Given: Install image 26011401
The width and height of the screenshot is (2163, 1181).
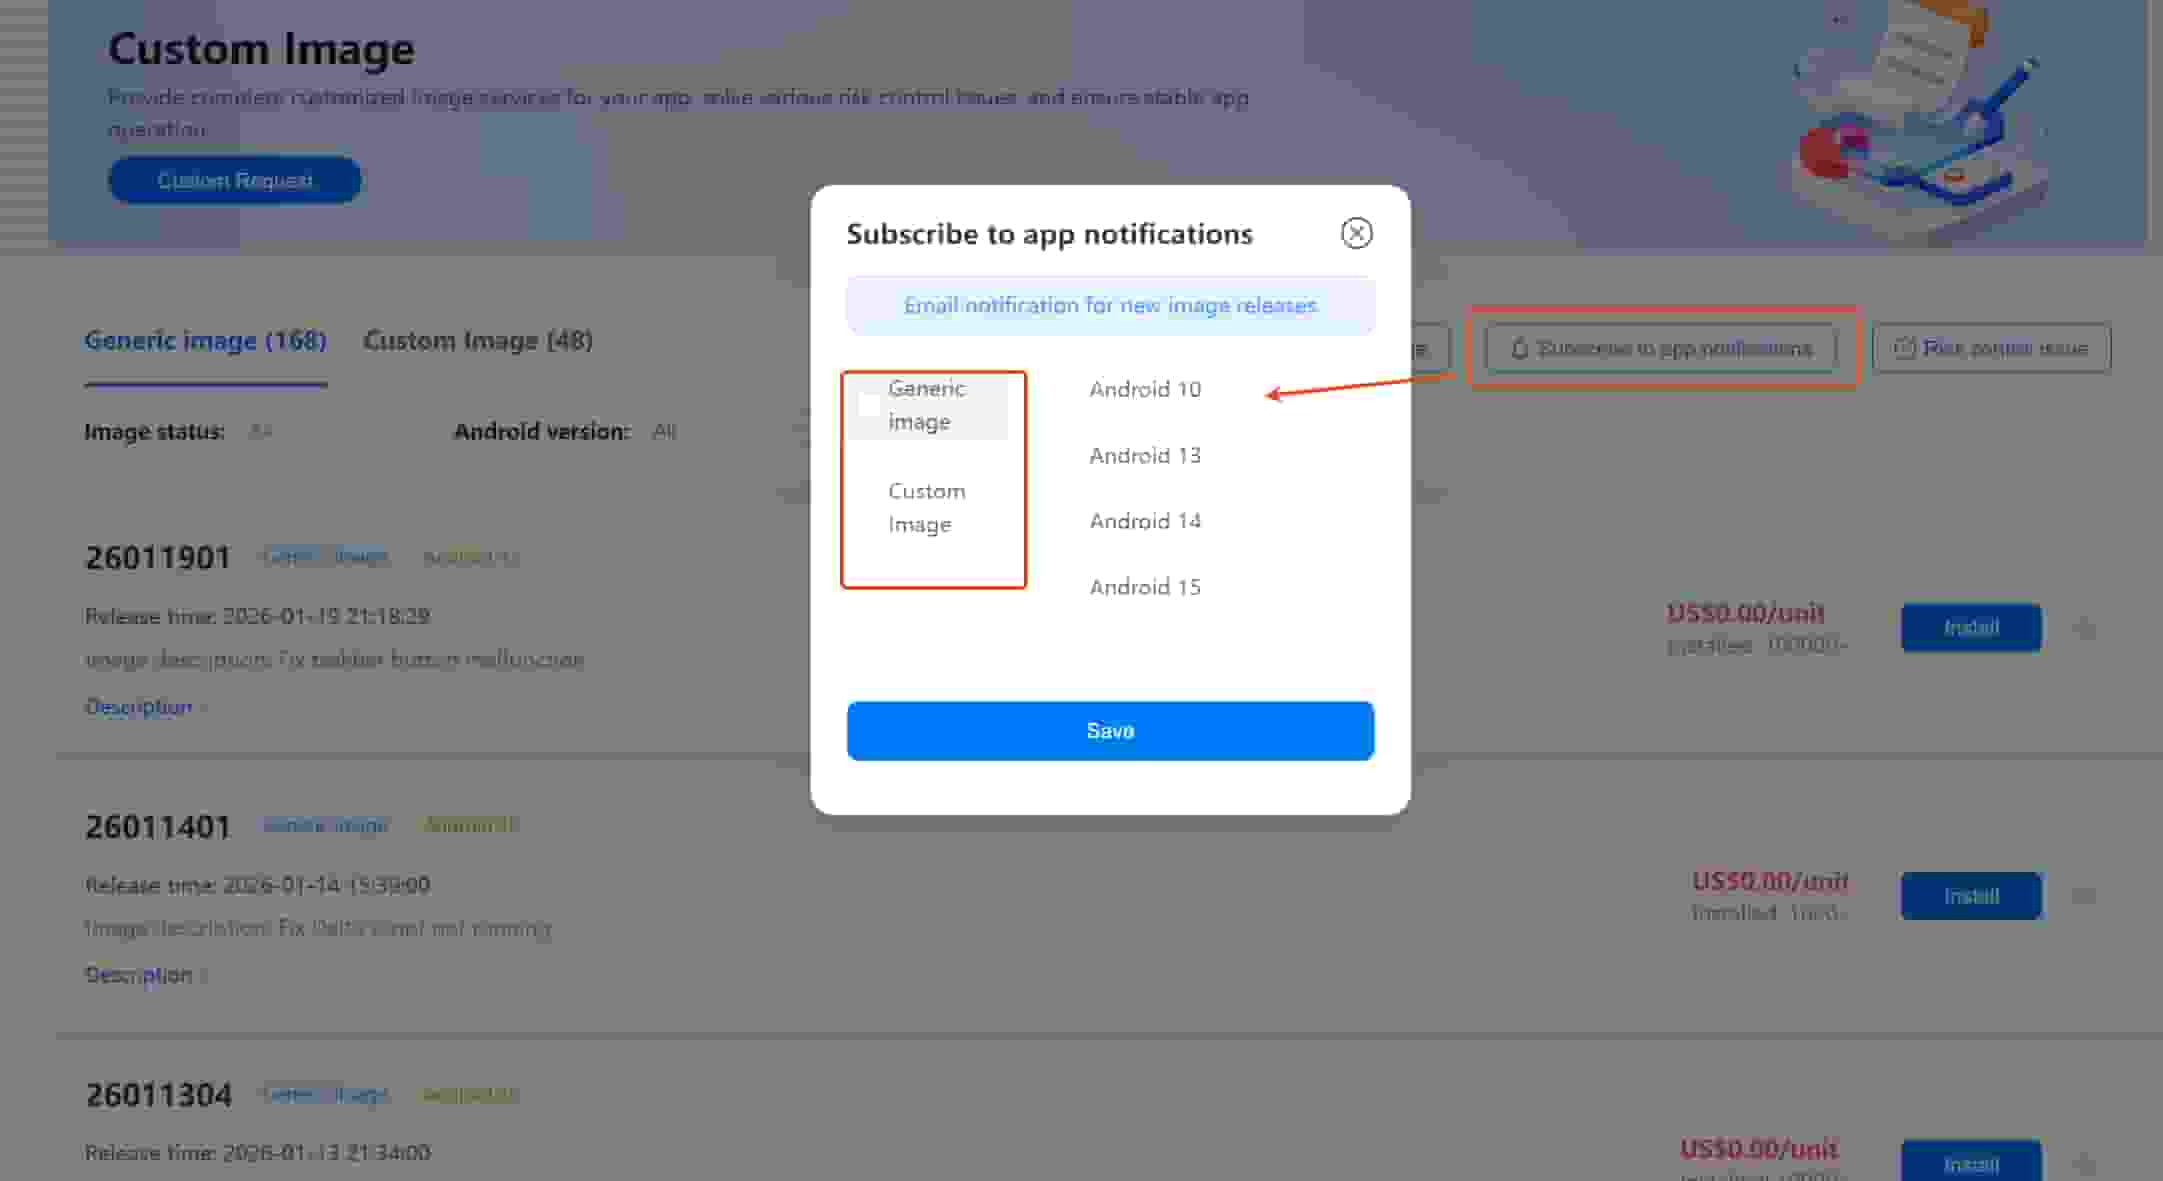Looking at the screenshot, I should (1970, 896).
